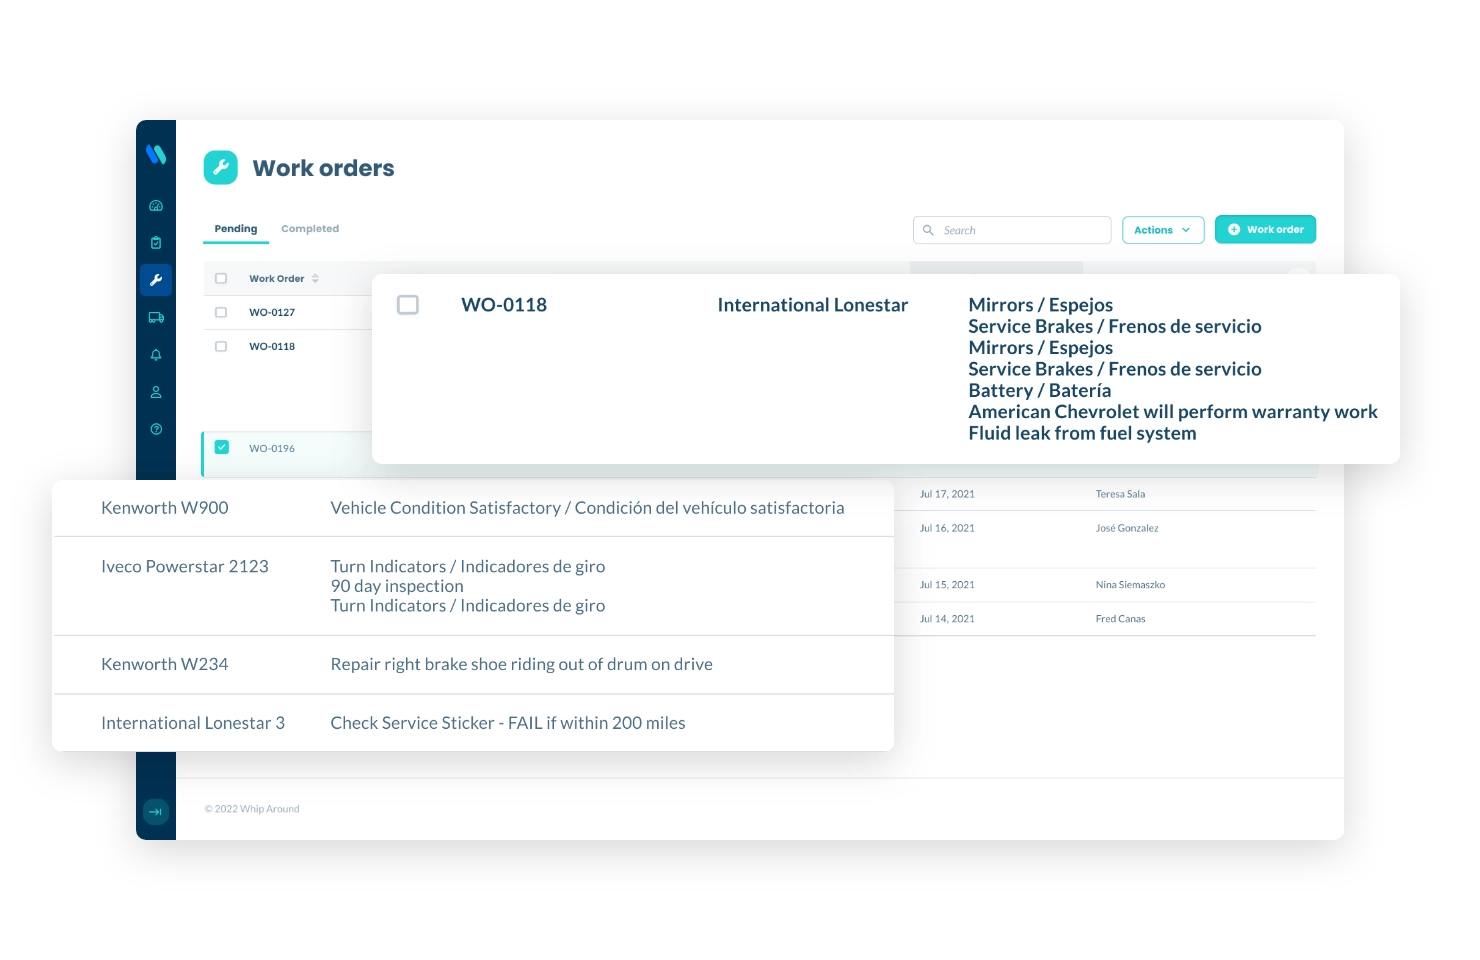The height and width of the screenshot is (960, 1480).
Task: Open inspections via the clipboard sidebar icon
Action: (x=156, y=243)
